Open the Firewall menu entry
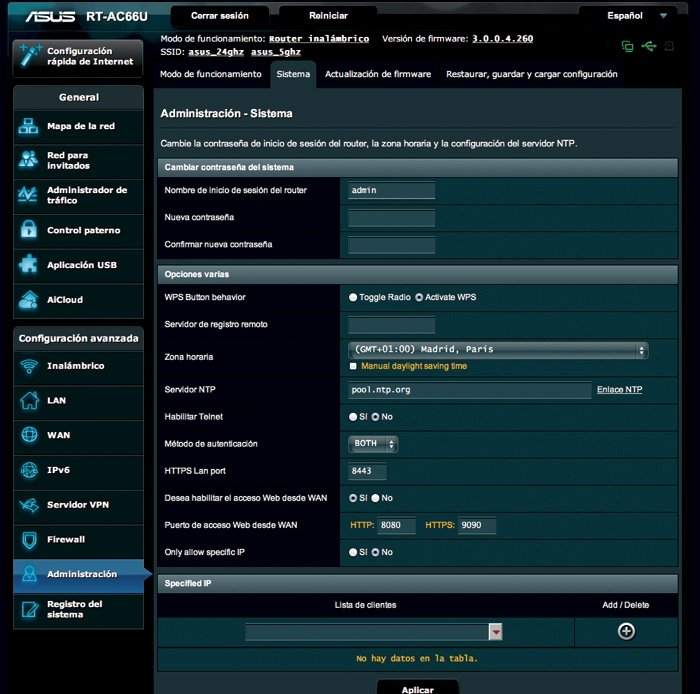This screenshot has width=700, height=694. click(79, 540)
